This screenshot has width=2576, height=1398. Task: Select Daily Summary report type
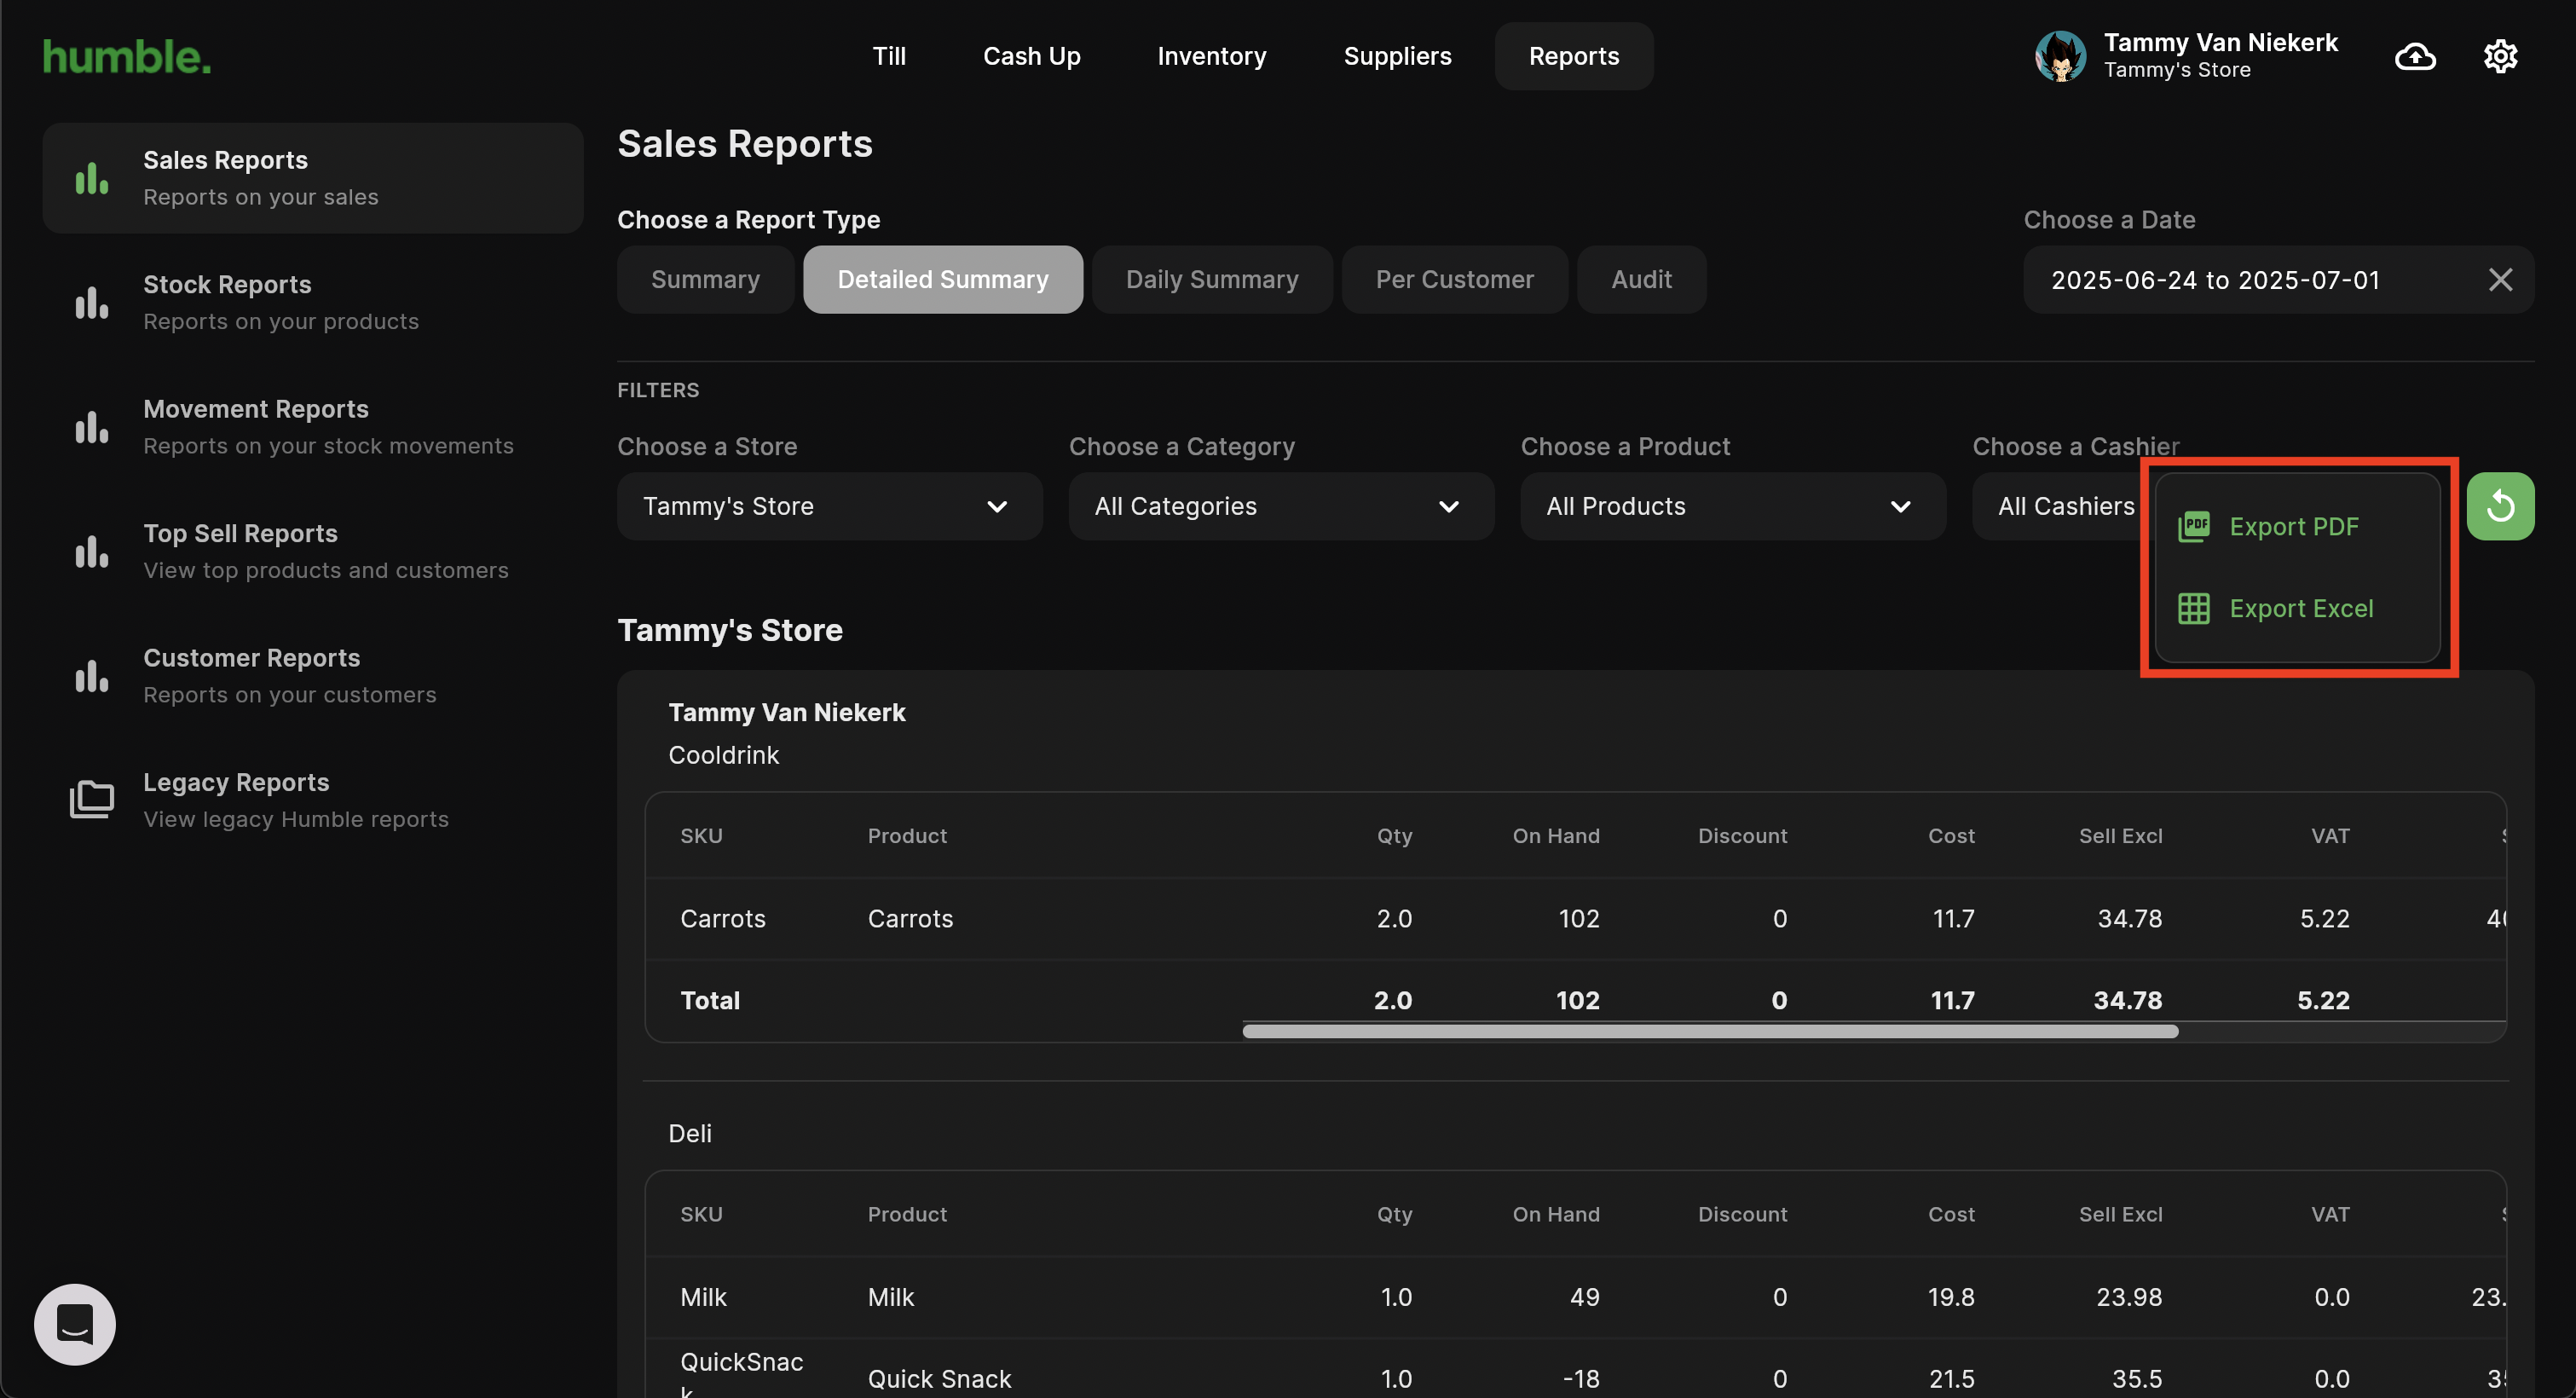[x=1212, y=280]
